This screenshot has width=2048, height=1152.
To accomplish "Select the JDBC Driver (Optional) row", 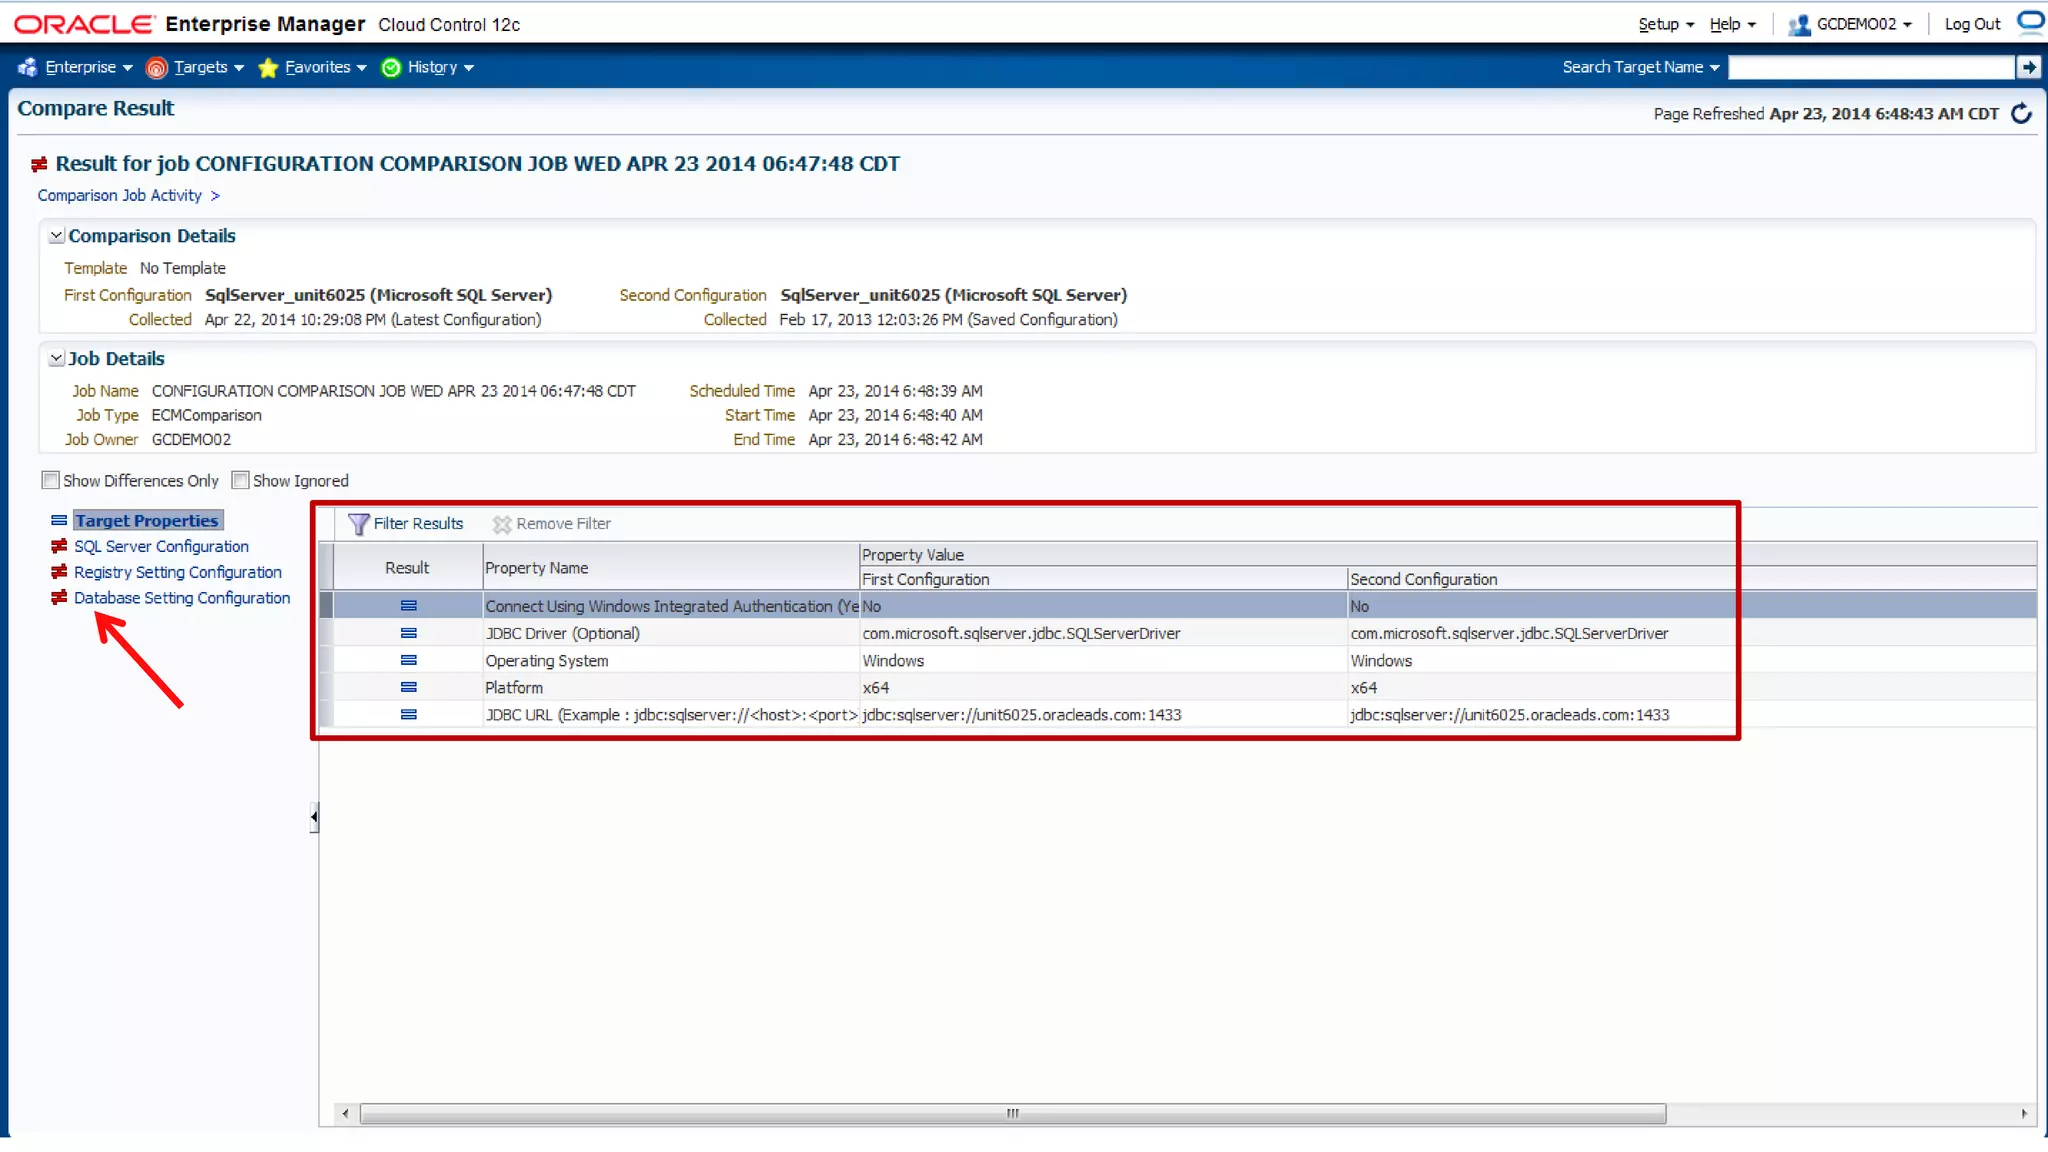I will pos(1178,633).
